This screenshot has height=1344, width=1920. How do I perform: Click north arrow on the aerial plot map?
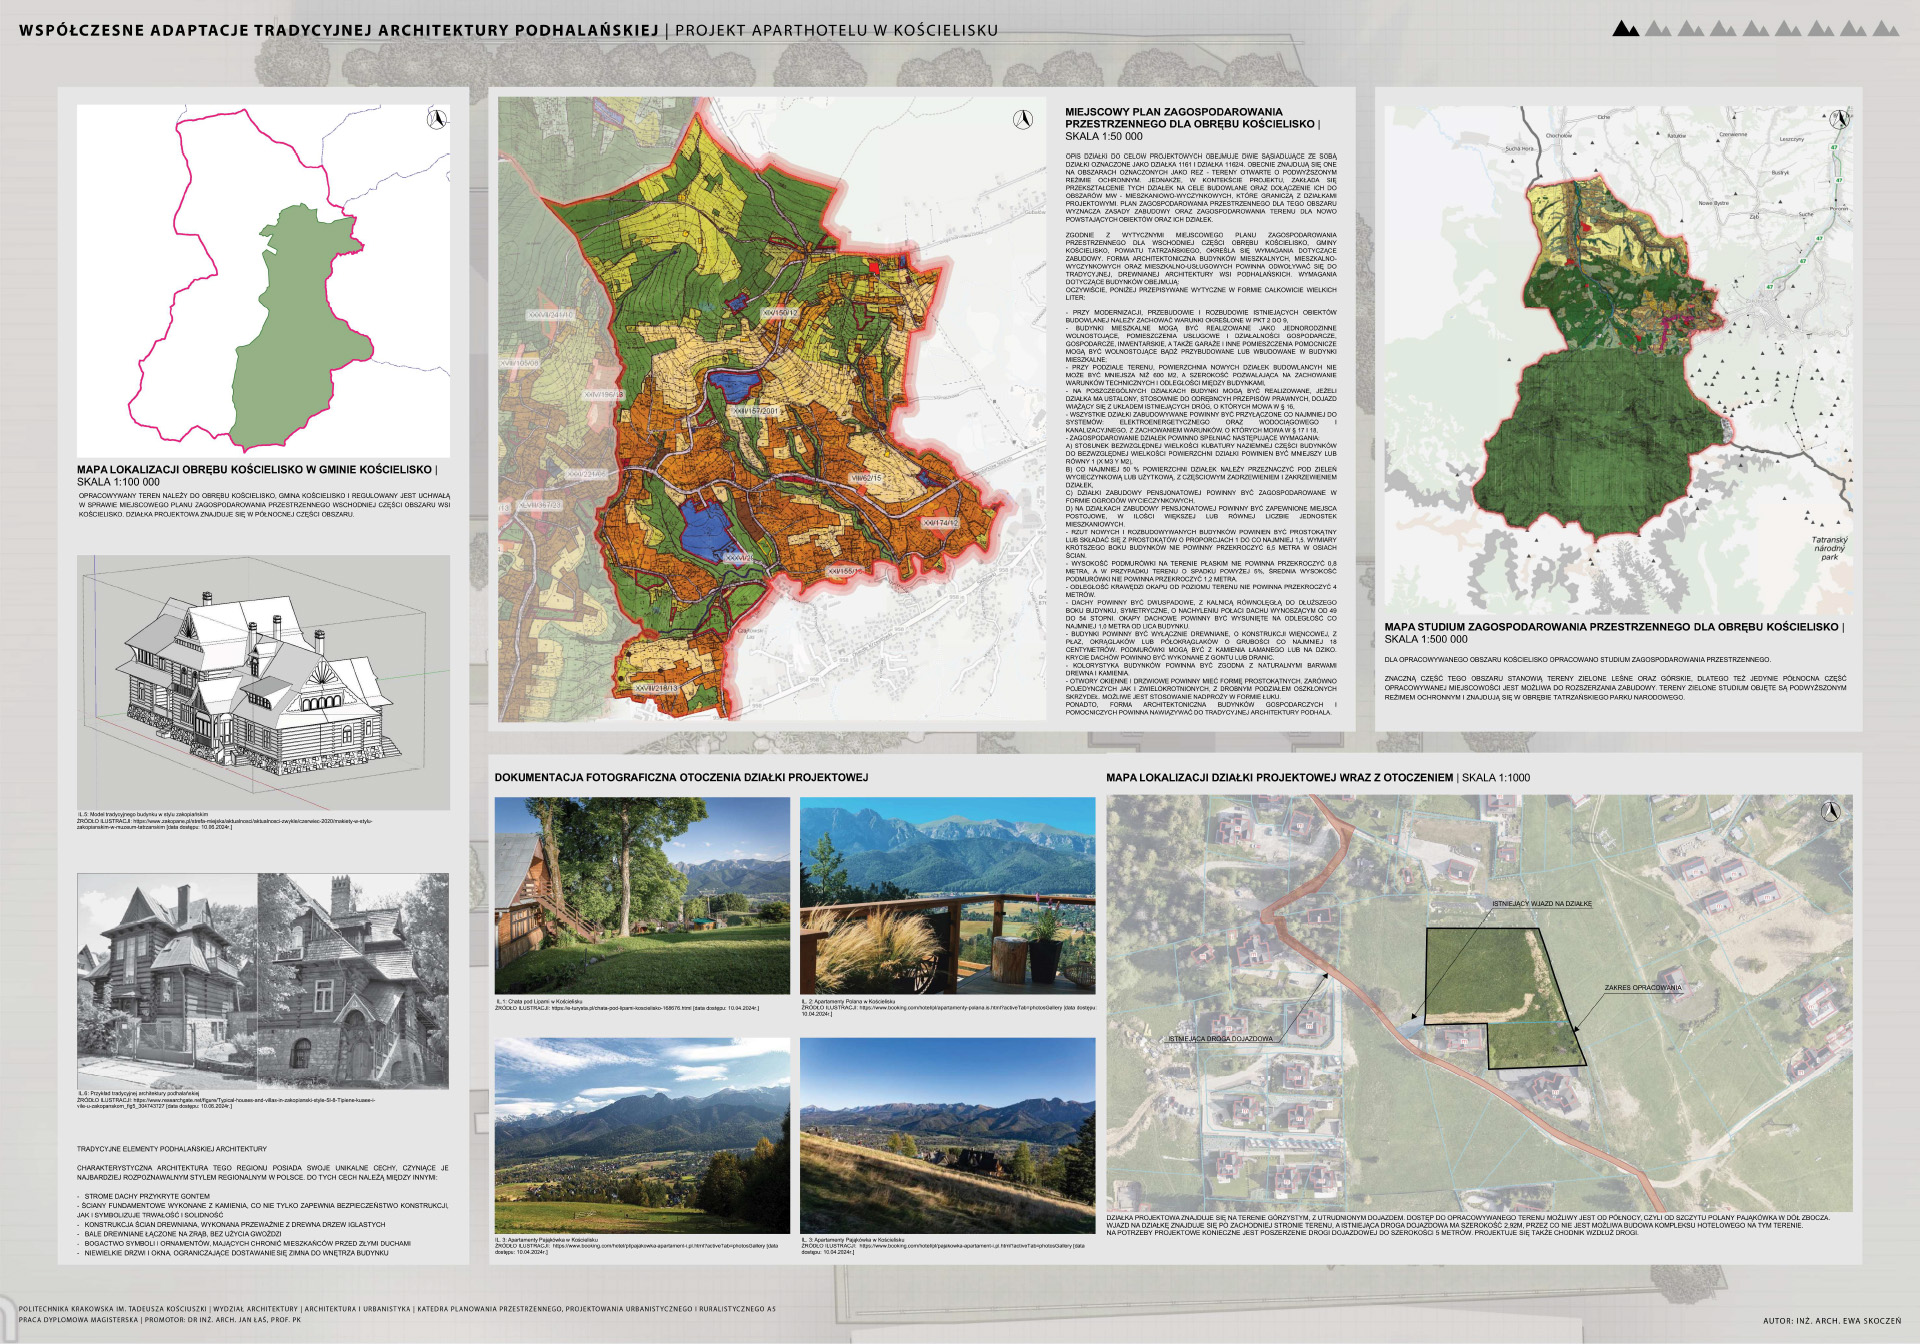tap(1830, 811)
